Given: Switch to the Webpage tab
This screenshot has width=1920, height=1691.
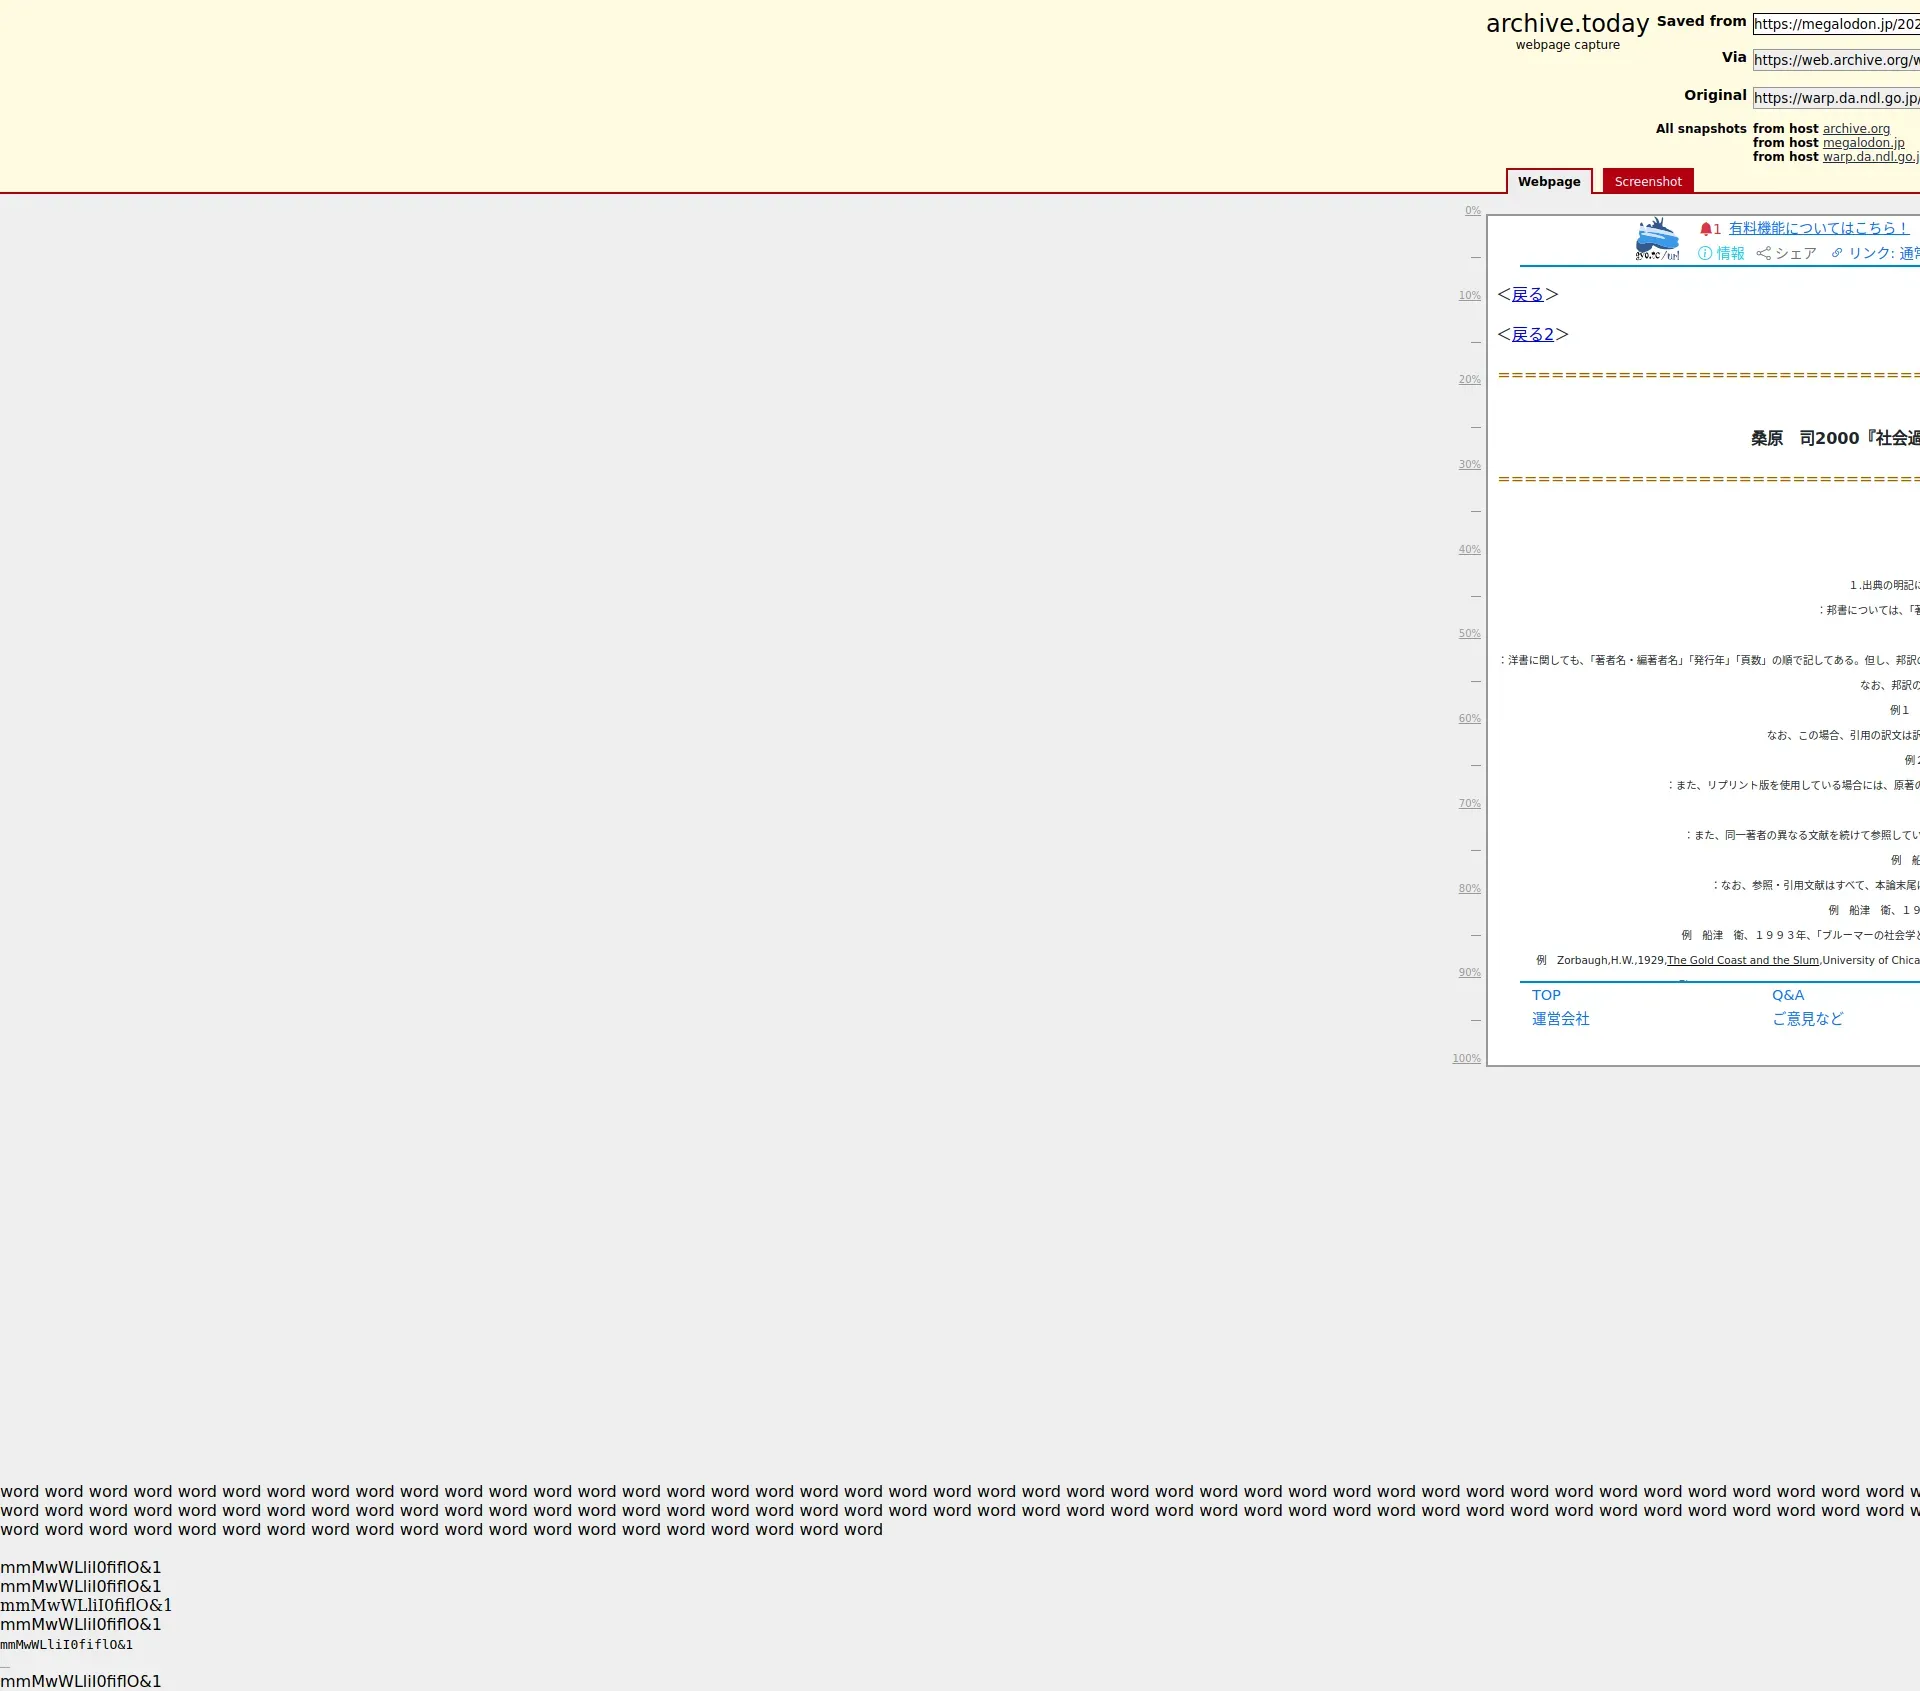Looking at the screenshot, I should tap(1549, 182).
